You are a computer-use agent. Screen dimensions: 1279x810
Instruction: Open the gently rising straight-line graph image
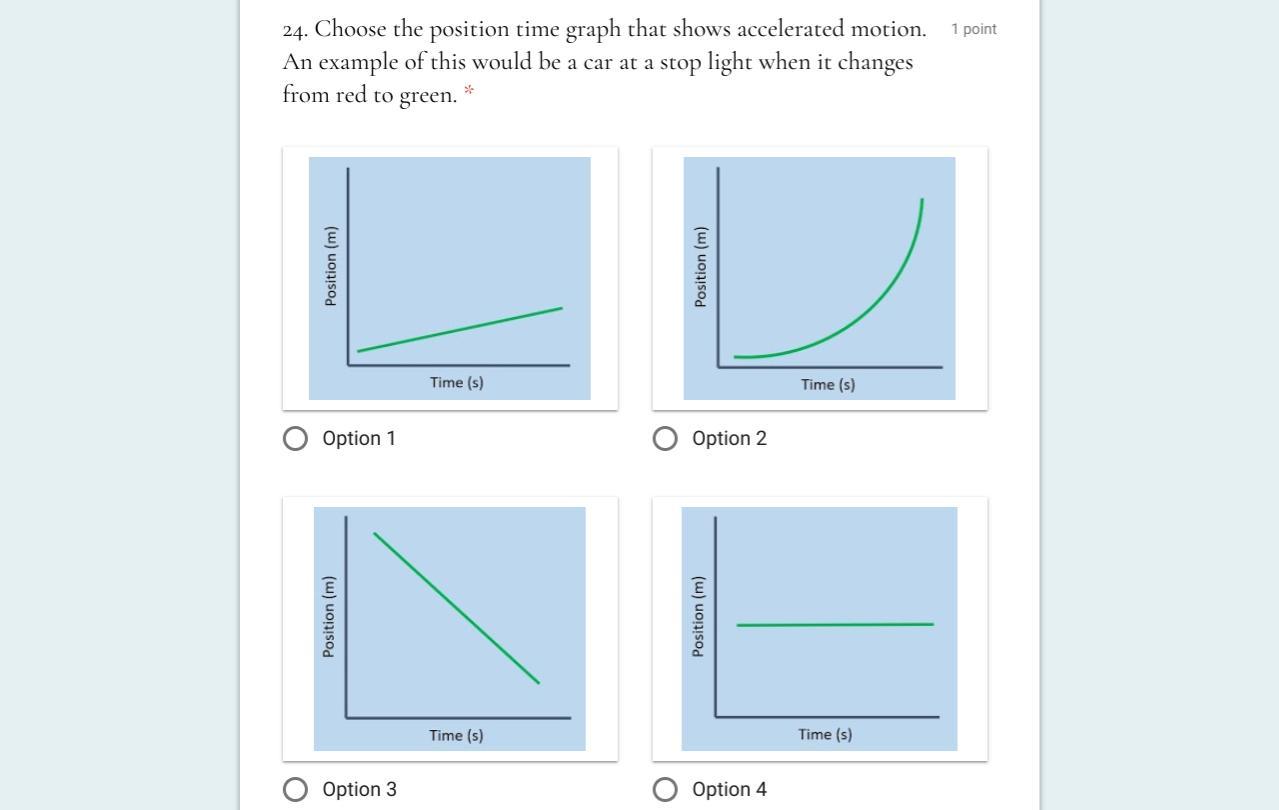pyautogui.click(x=450, y=278)
